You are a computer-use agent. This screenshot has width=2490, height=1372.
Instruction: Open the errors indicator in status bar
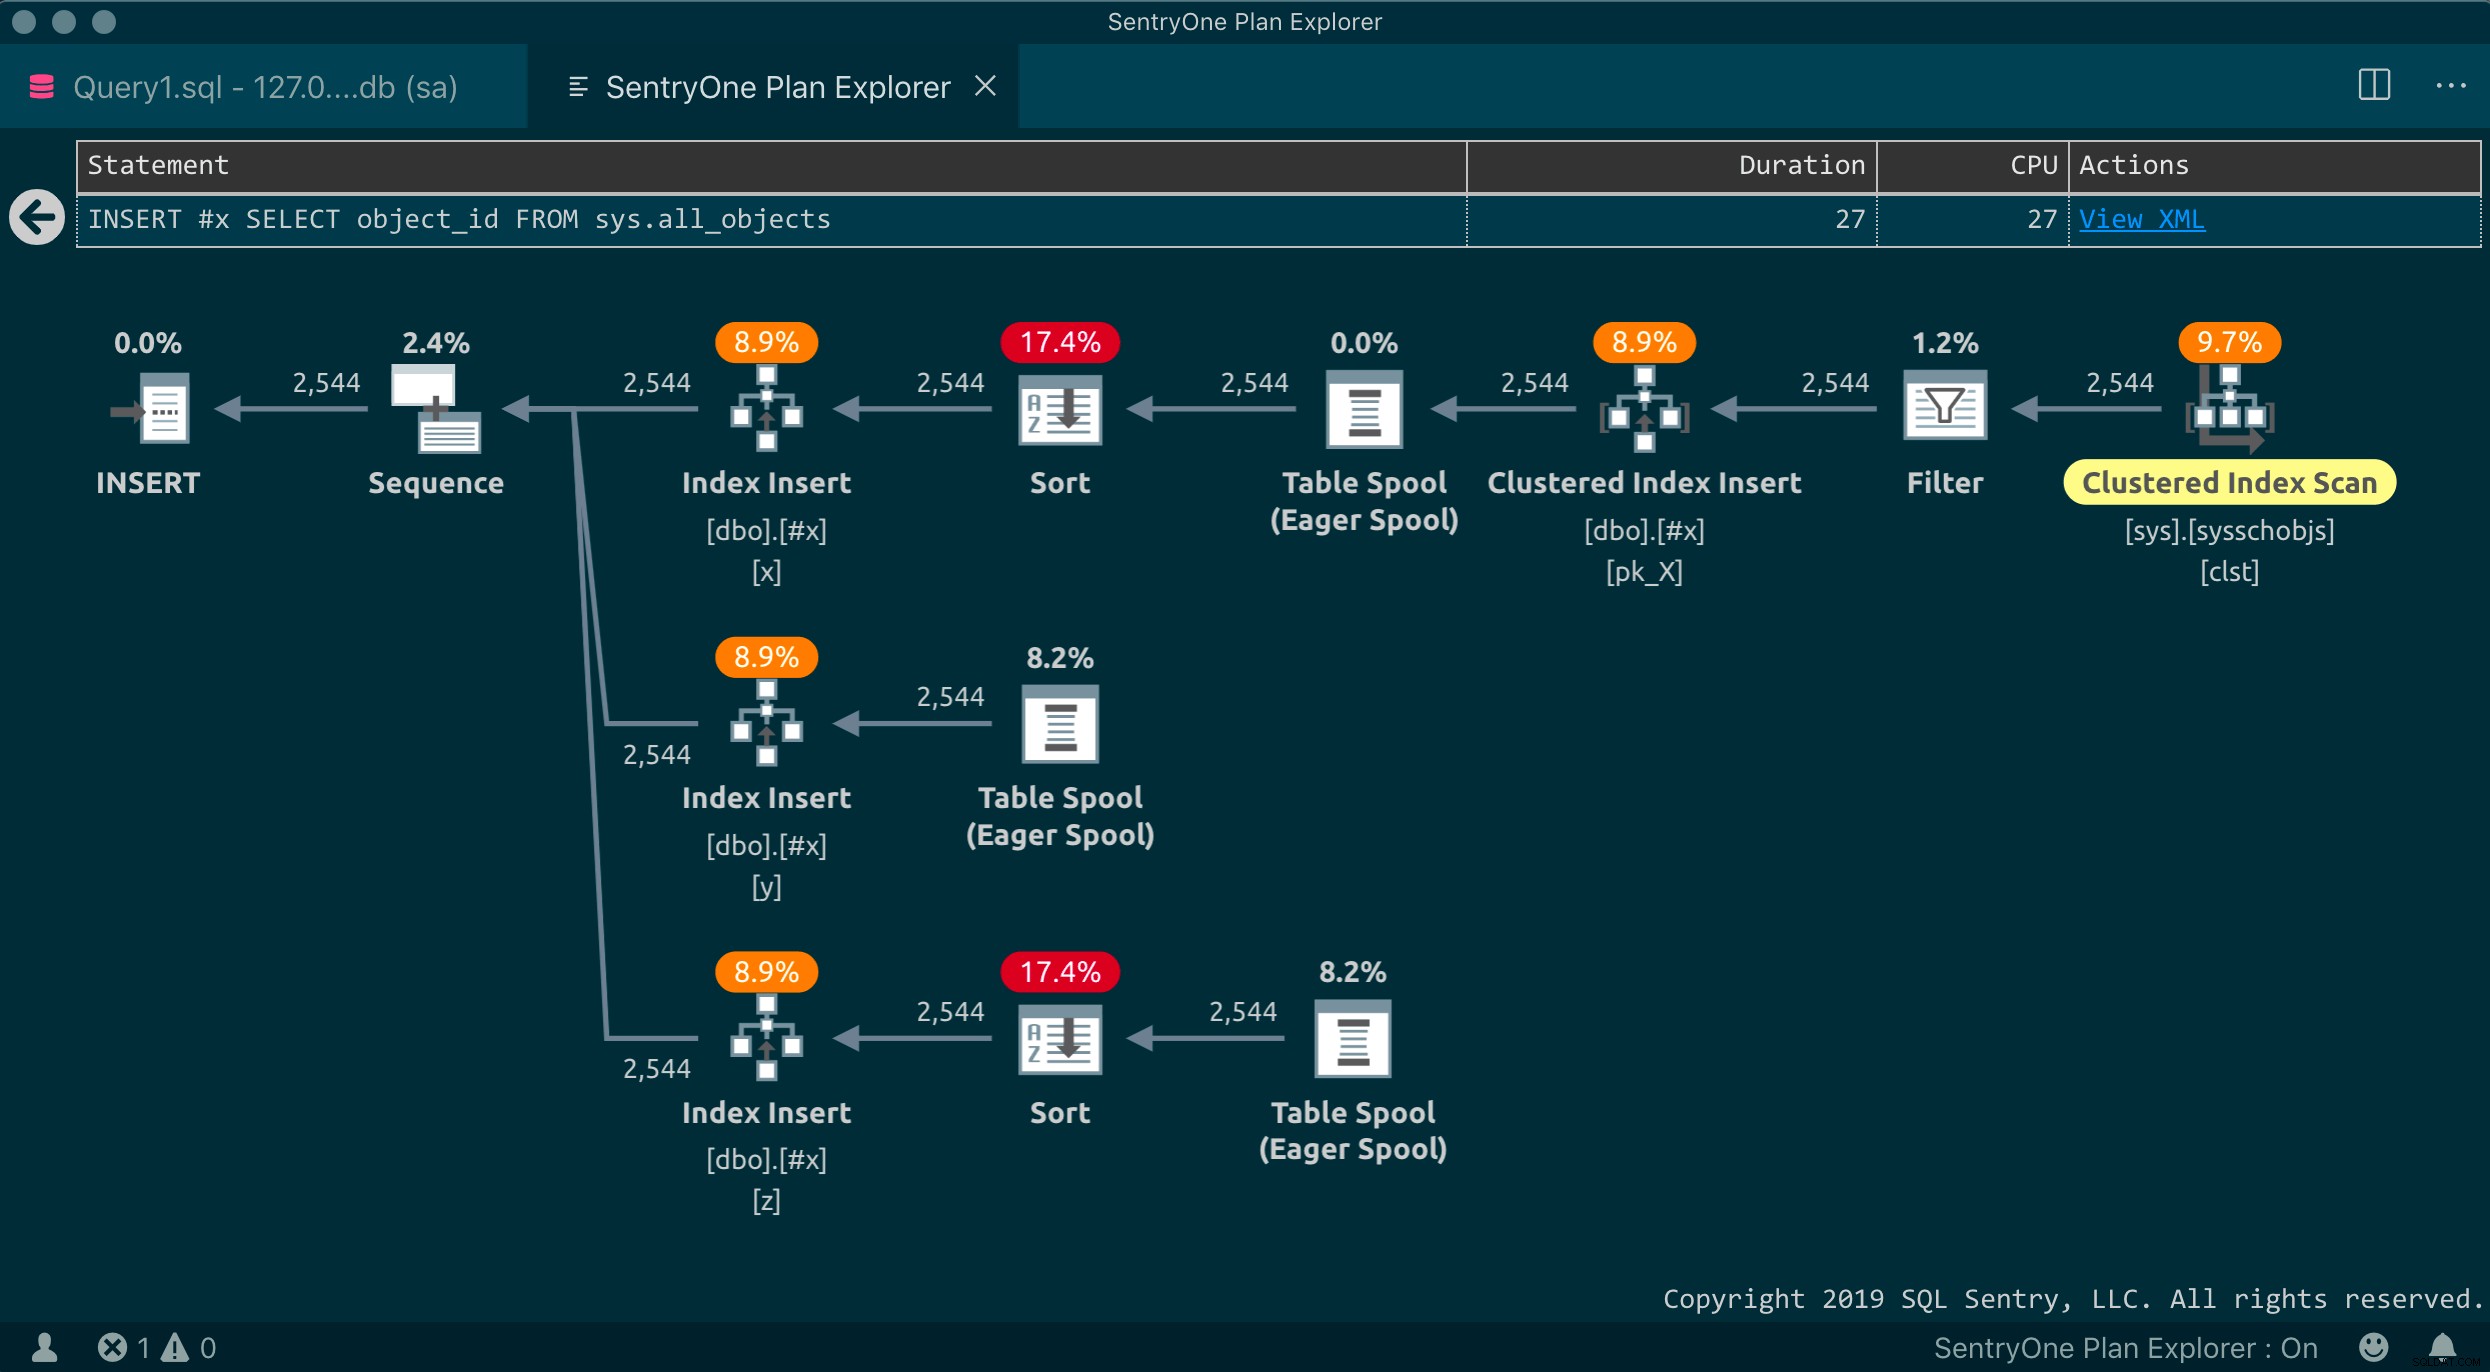[123, 1347]
